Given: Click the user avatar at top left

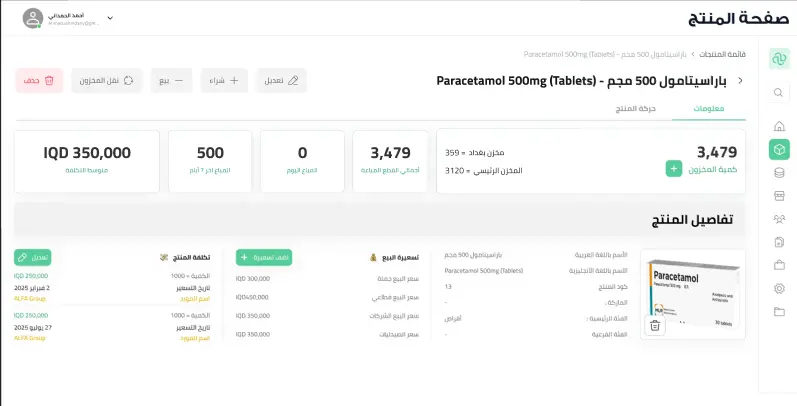Looking at the screenshot, I should [x=33, y=18].
